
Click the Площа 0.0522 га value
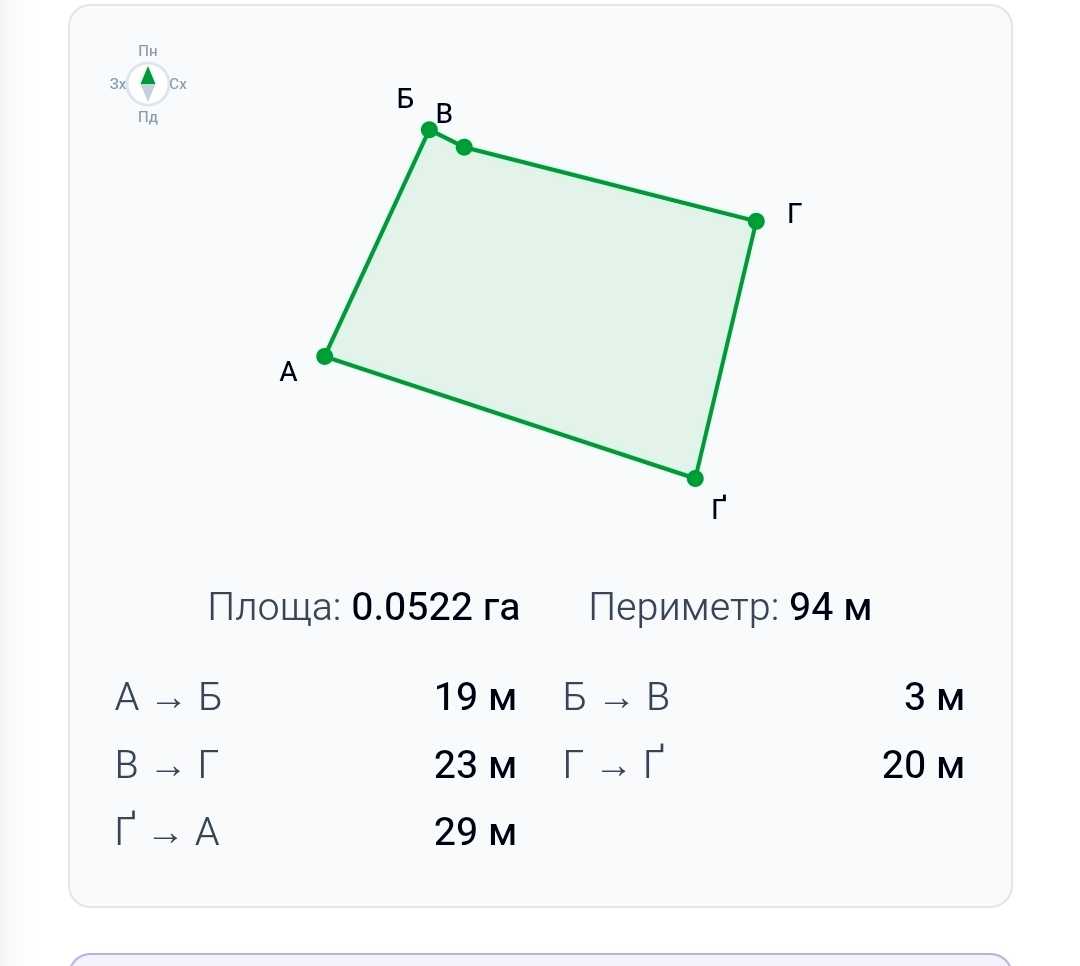coord(435,607)
